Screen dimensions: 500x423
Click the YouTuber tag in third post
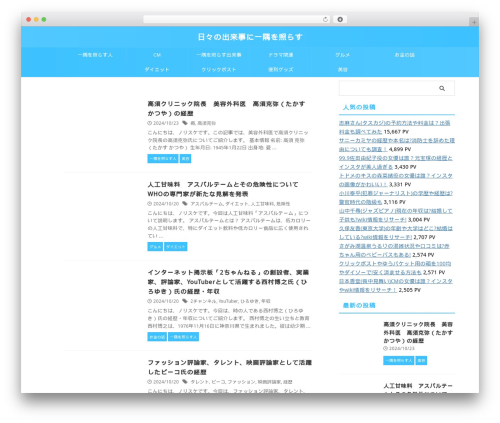tap(228, 301)
